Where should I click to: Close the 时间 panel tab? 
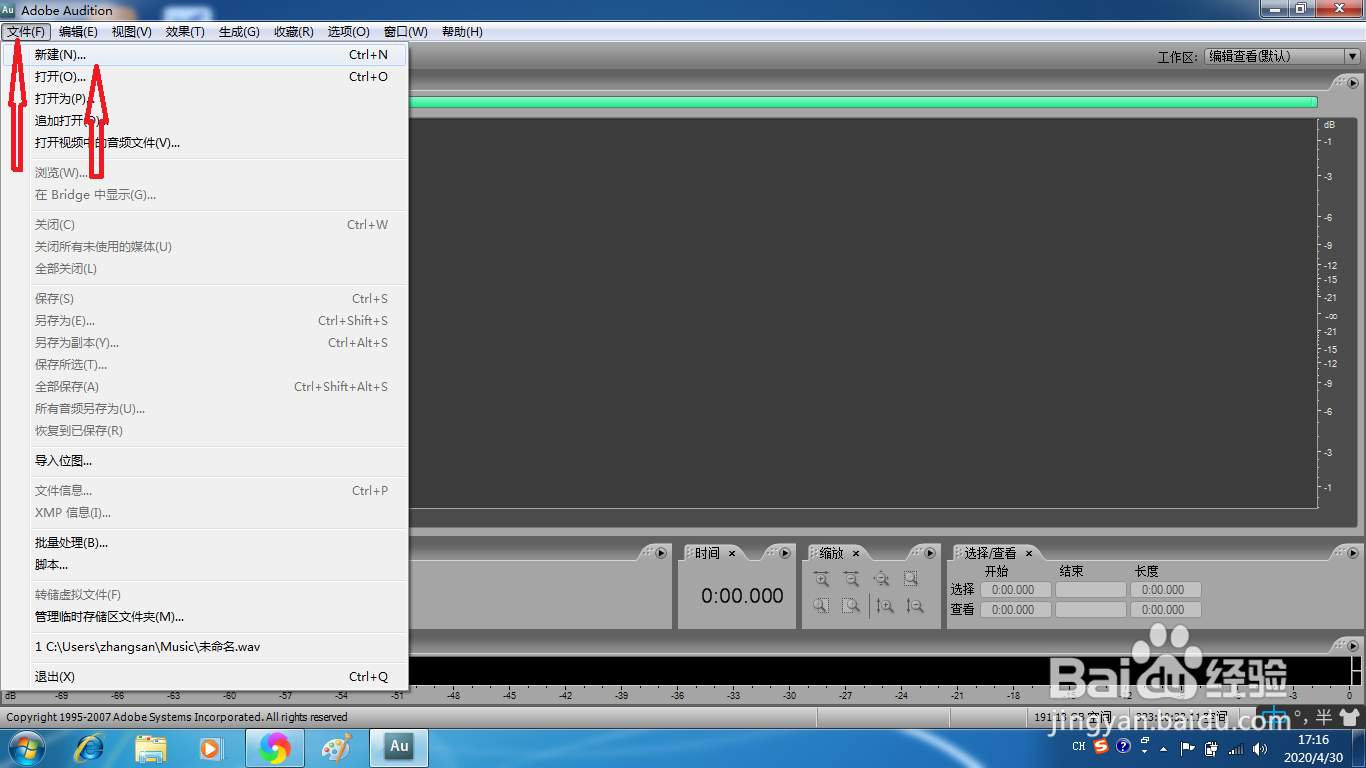[x=732, y=553]
